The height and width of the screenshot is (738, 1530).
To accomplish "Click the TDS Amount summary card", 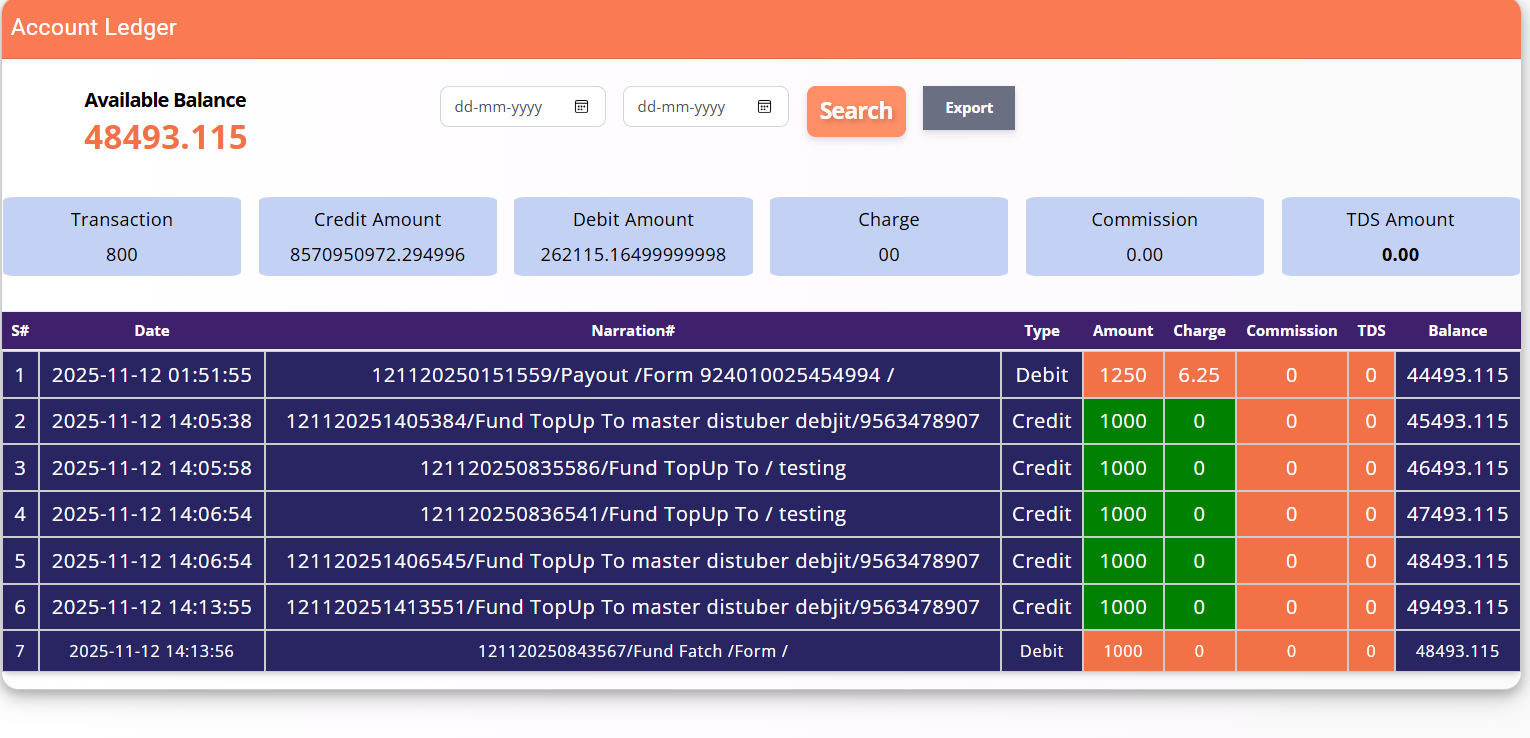I will (1400, 236).
